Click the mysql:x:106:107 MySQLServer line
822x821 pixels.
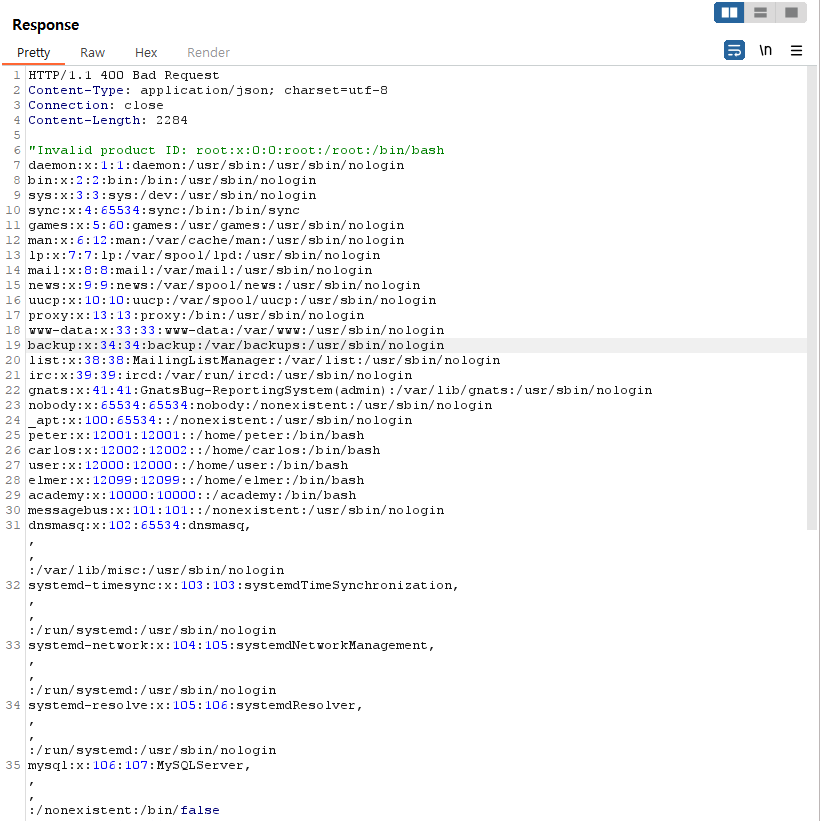tap(139, 766)
